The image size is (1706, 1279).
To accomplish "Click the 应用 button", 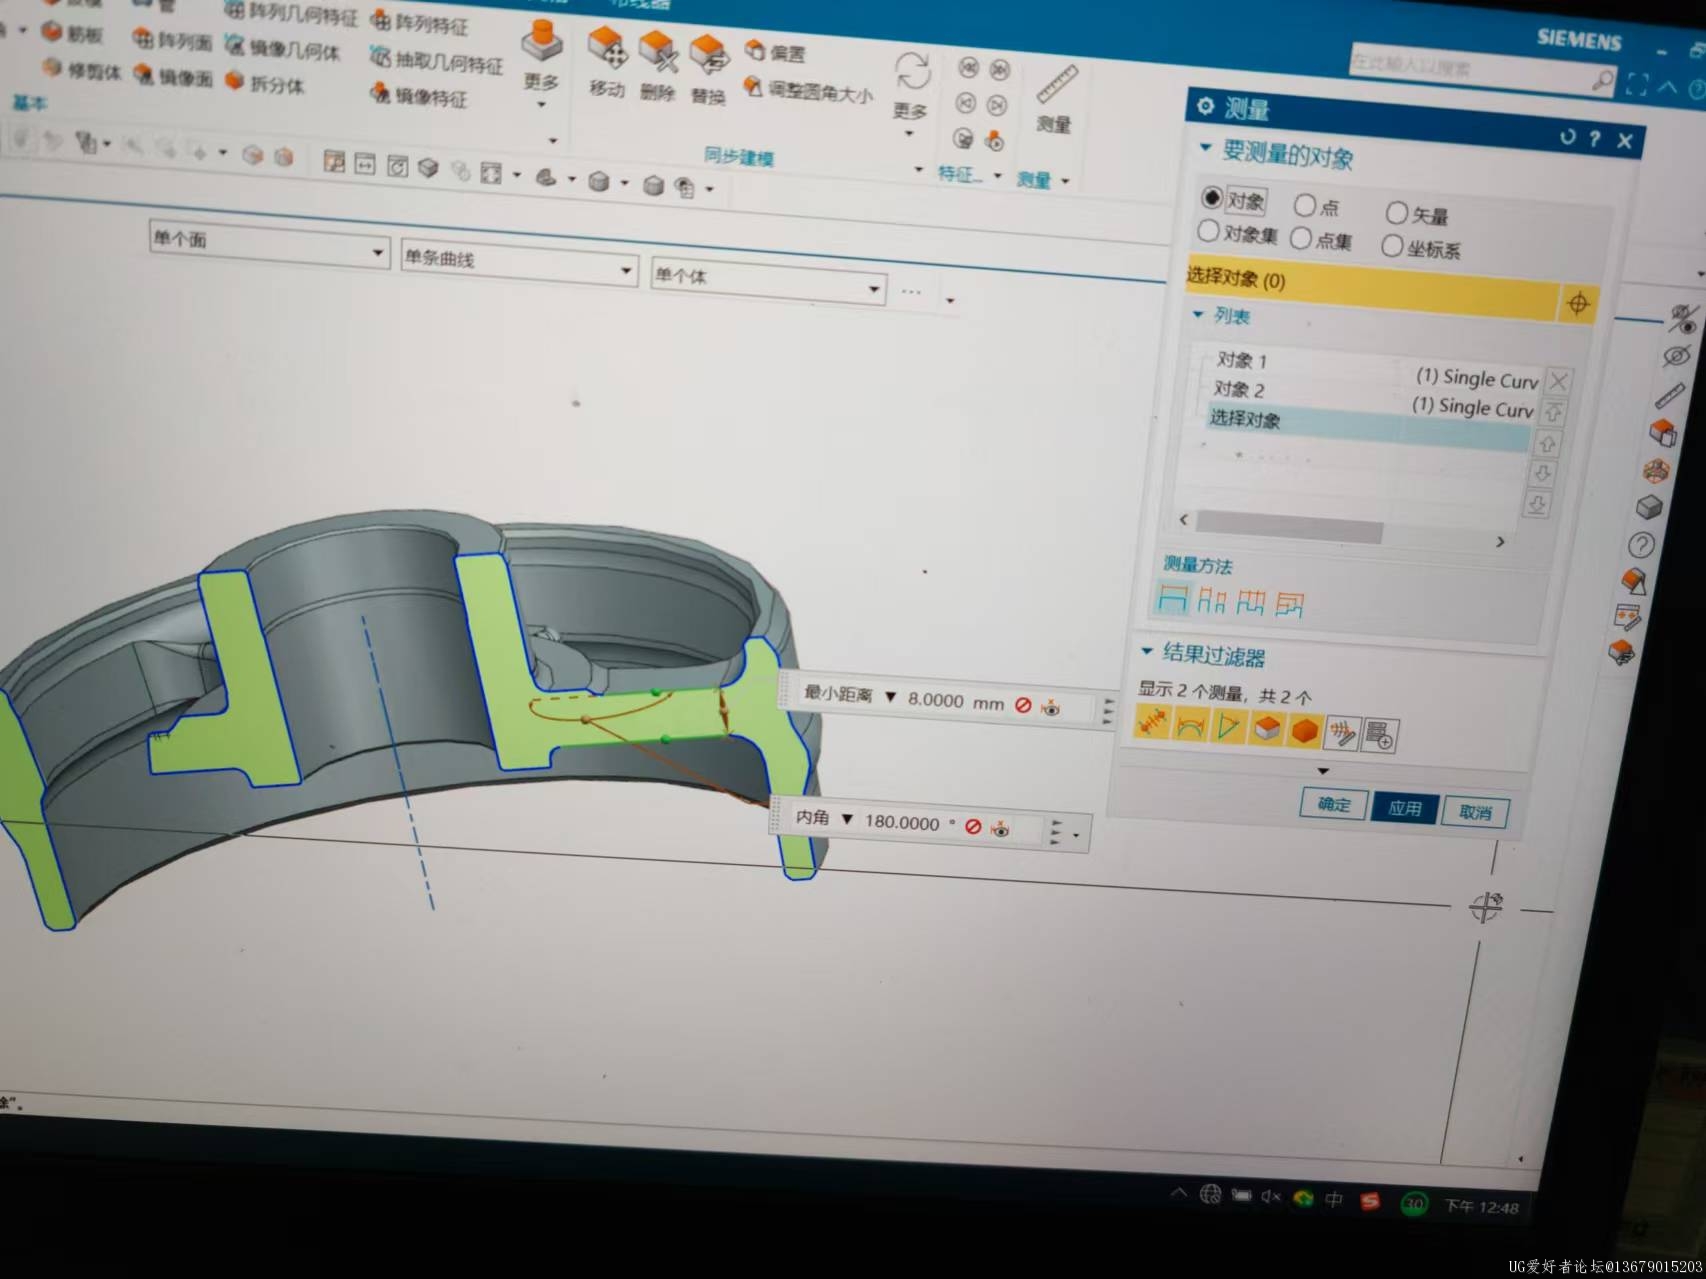I will 1404,808.
